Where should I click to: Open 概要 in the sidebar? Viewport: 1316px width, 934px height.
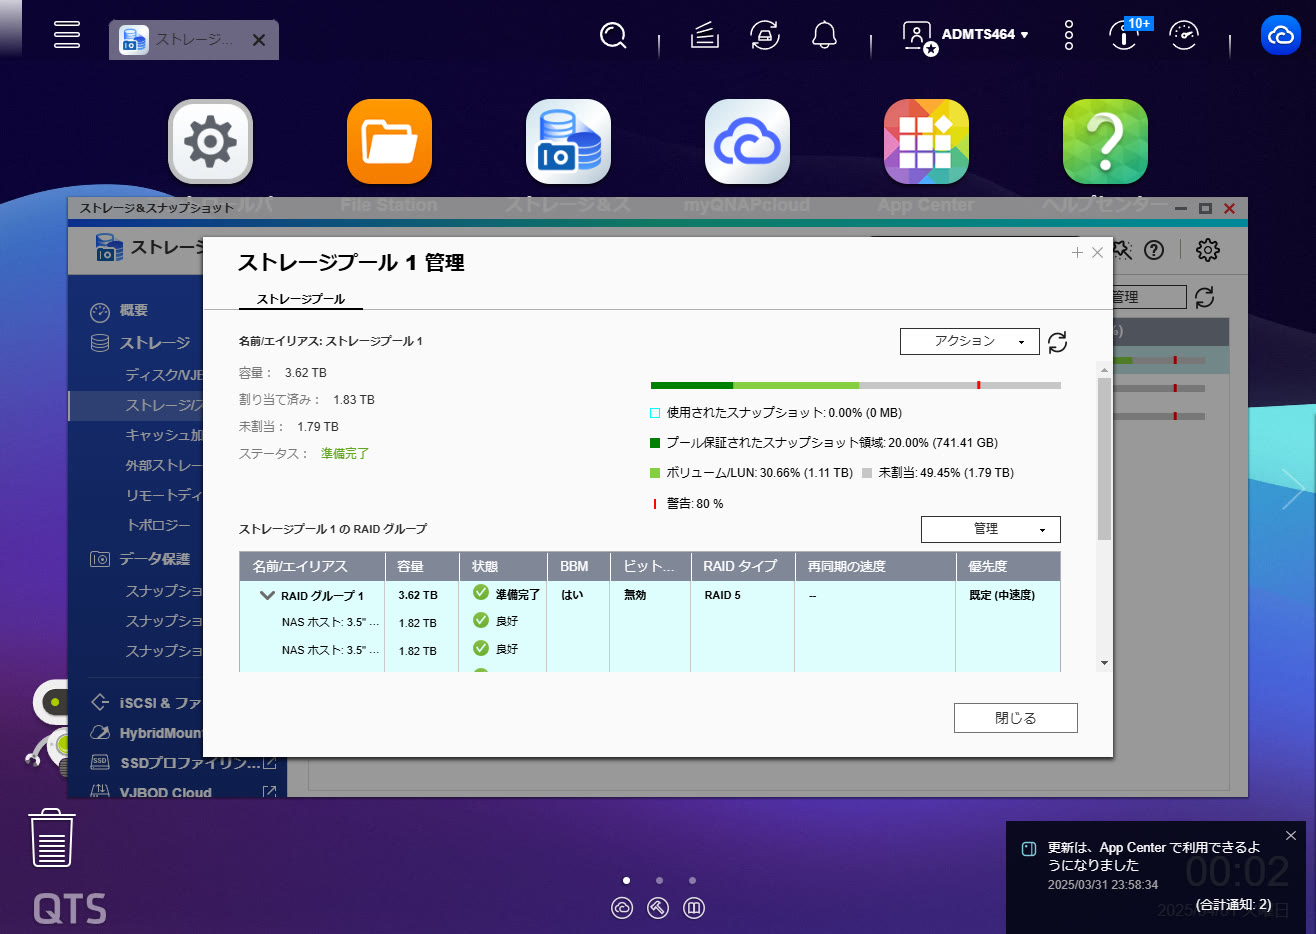click(x=134, y=311)
